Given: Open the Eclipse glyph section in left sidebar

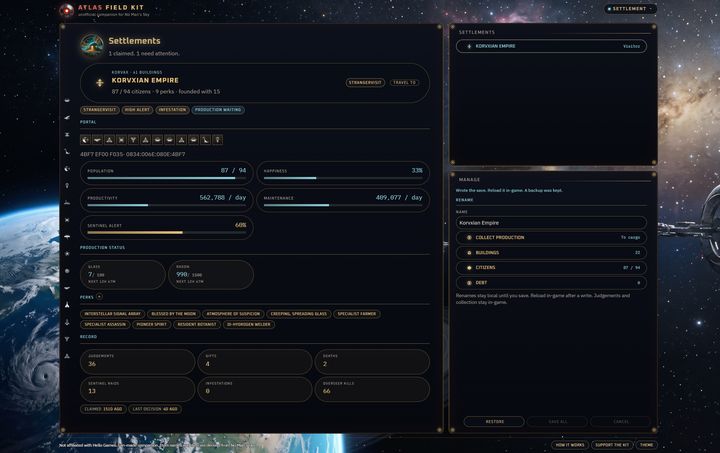Looking at the screenshot, I should pyautogui.click(x=67, y=168).
